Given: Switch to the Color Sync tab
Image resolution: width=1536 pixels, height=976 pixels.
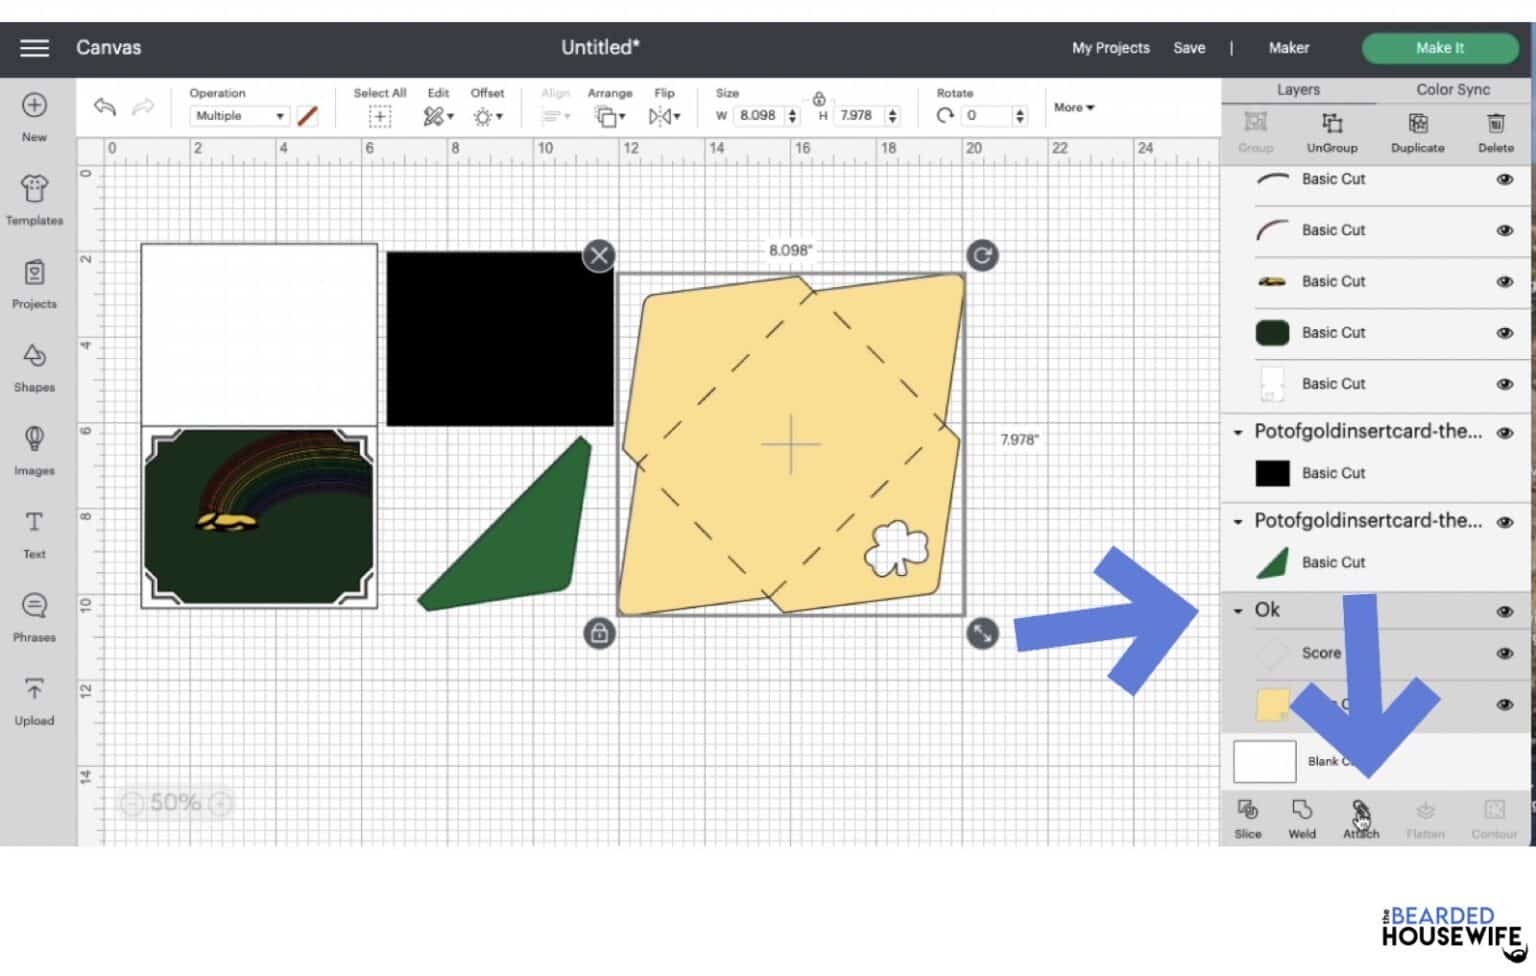Looking at the screenshot, I should click(x=1452, y=89).
